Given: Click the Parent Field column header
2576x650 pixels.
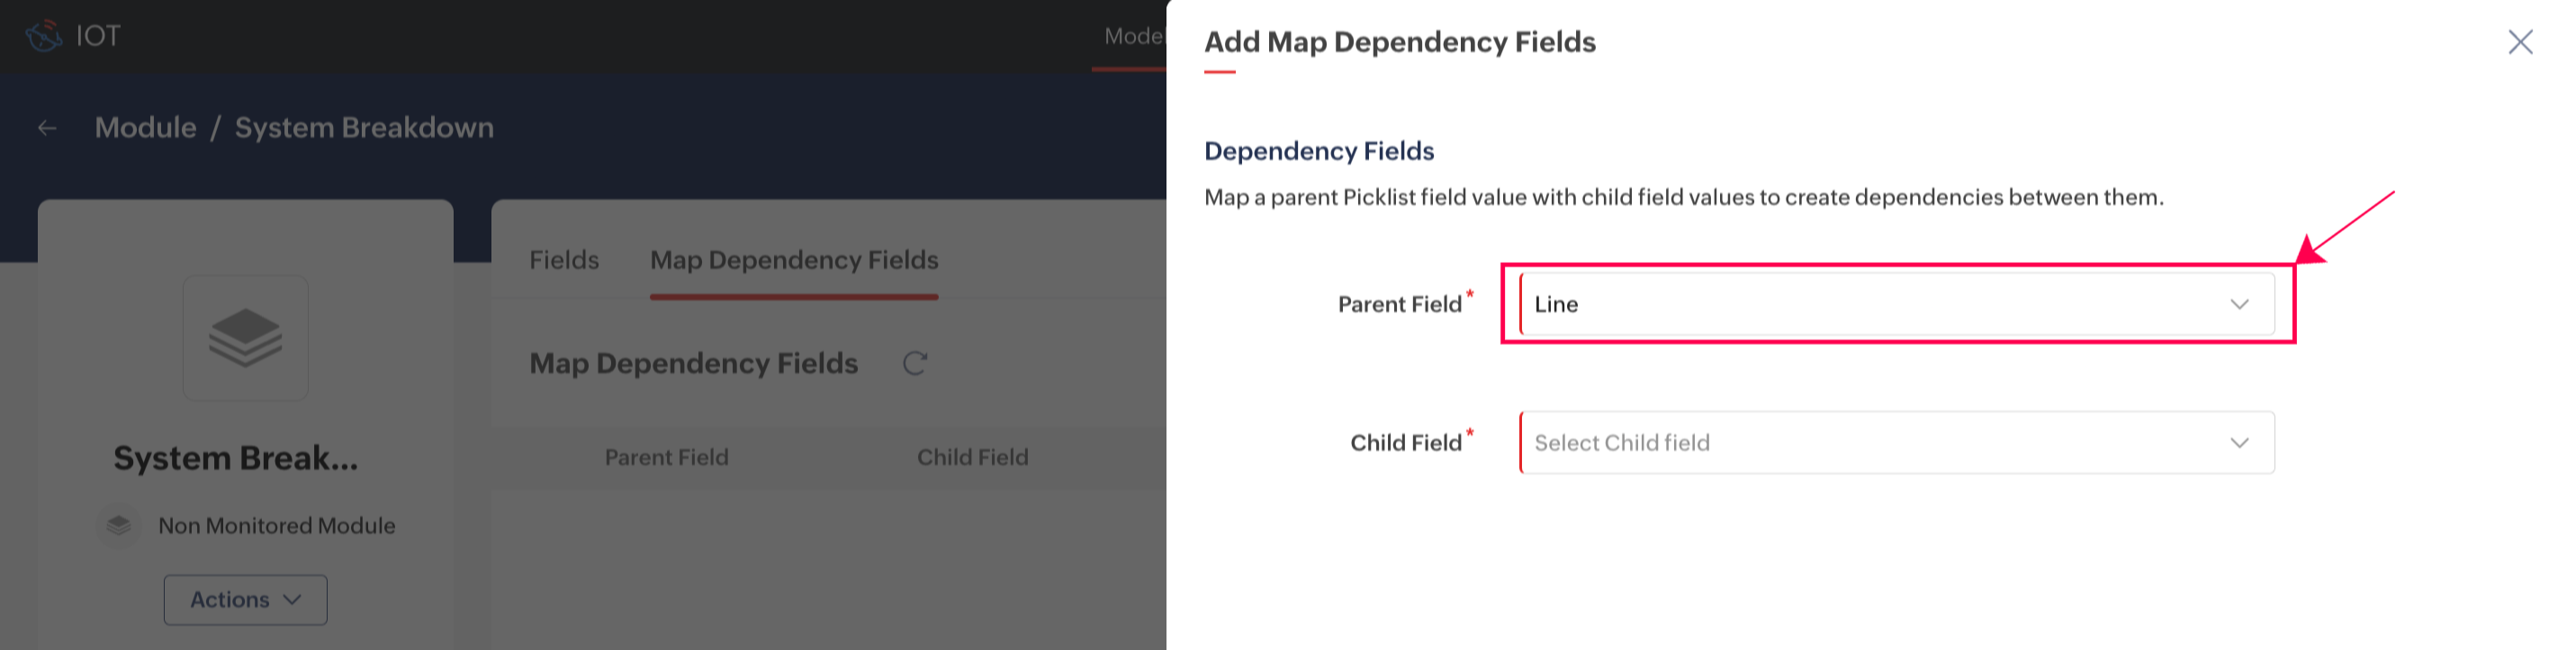Looking at the screenshot, I should [666, 457].
